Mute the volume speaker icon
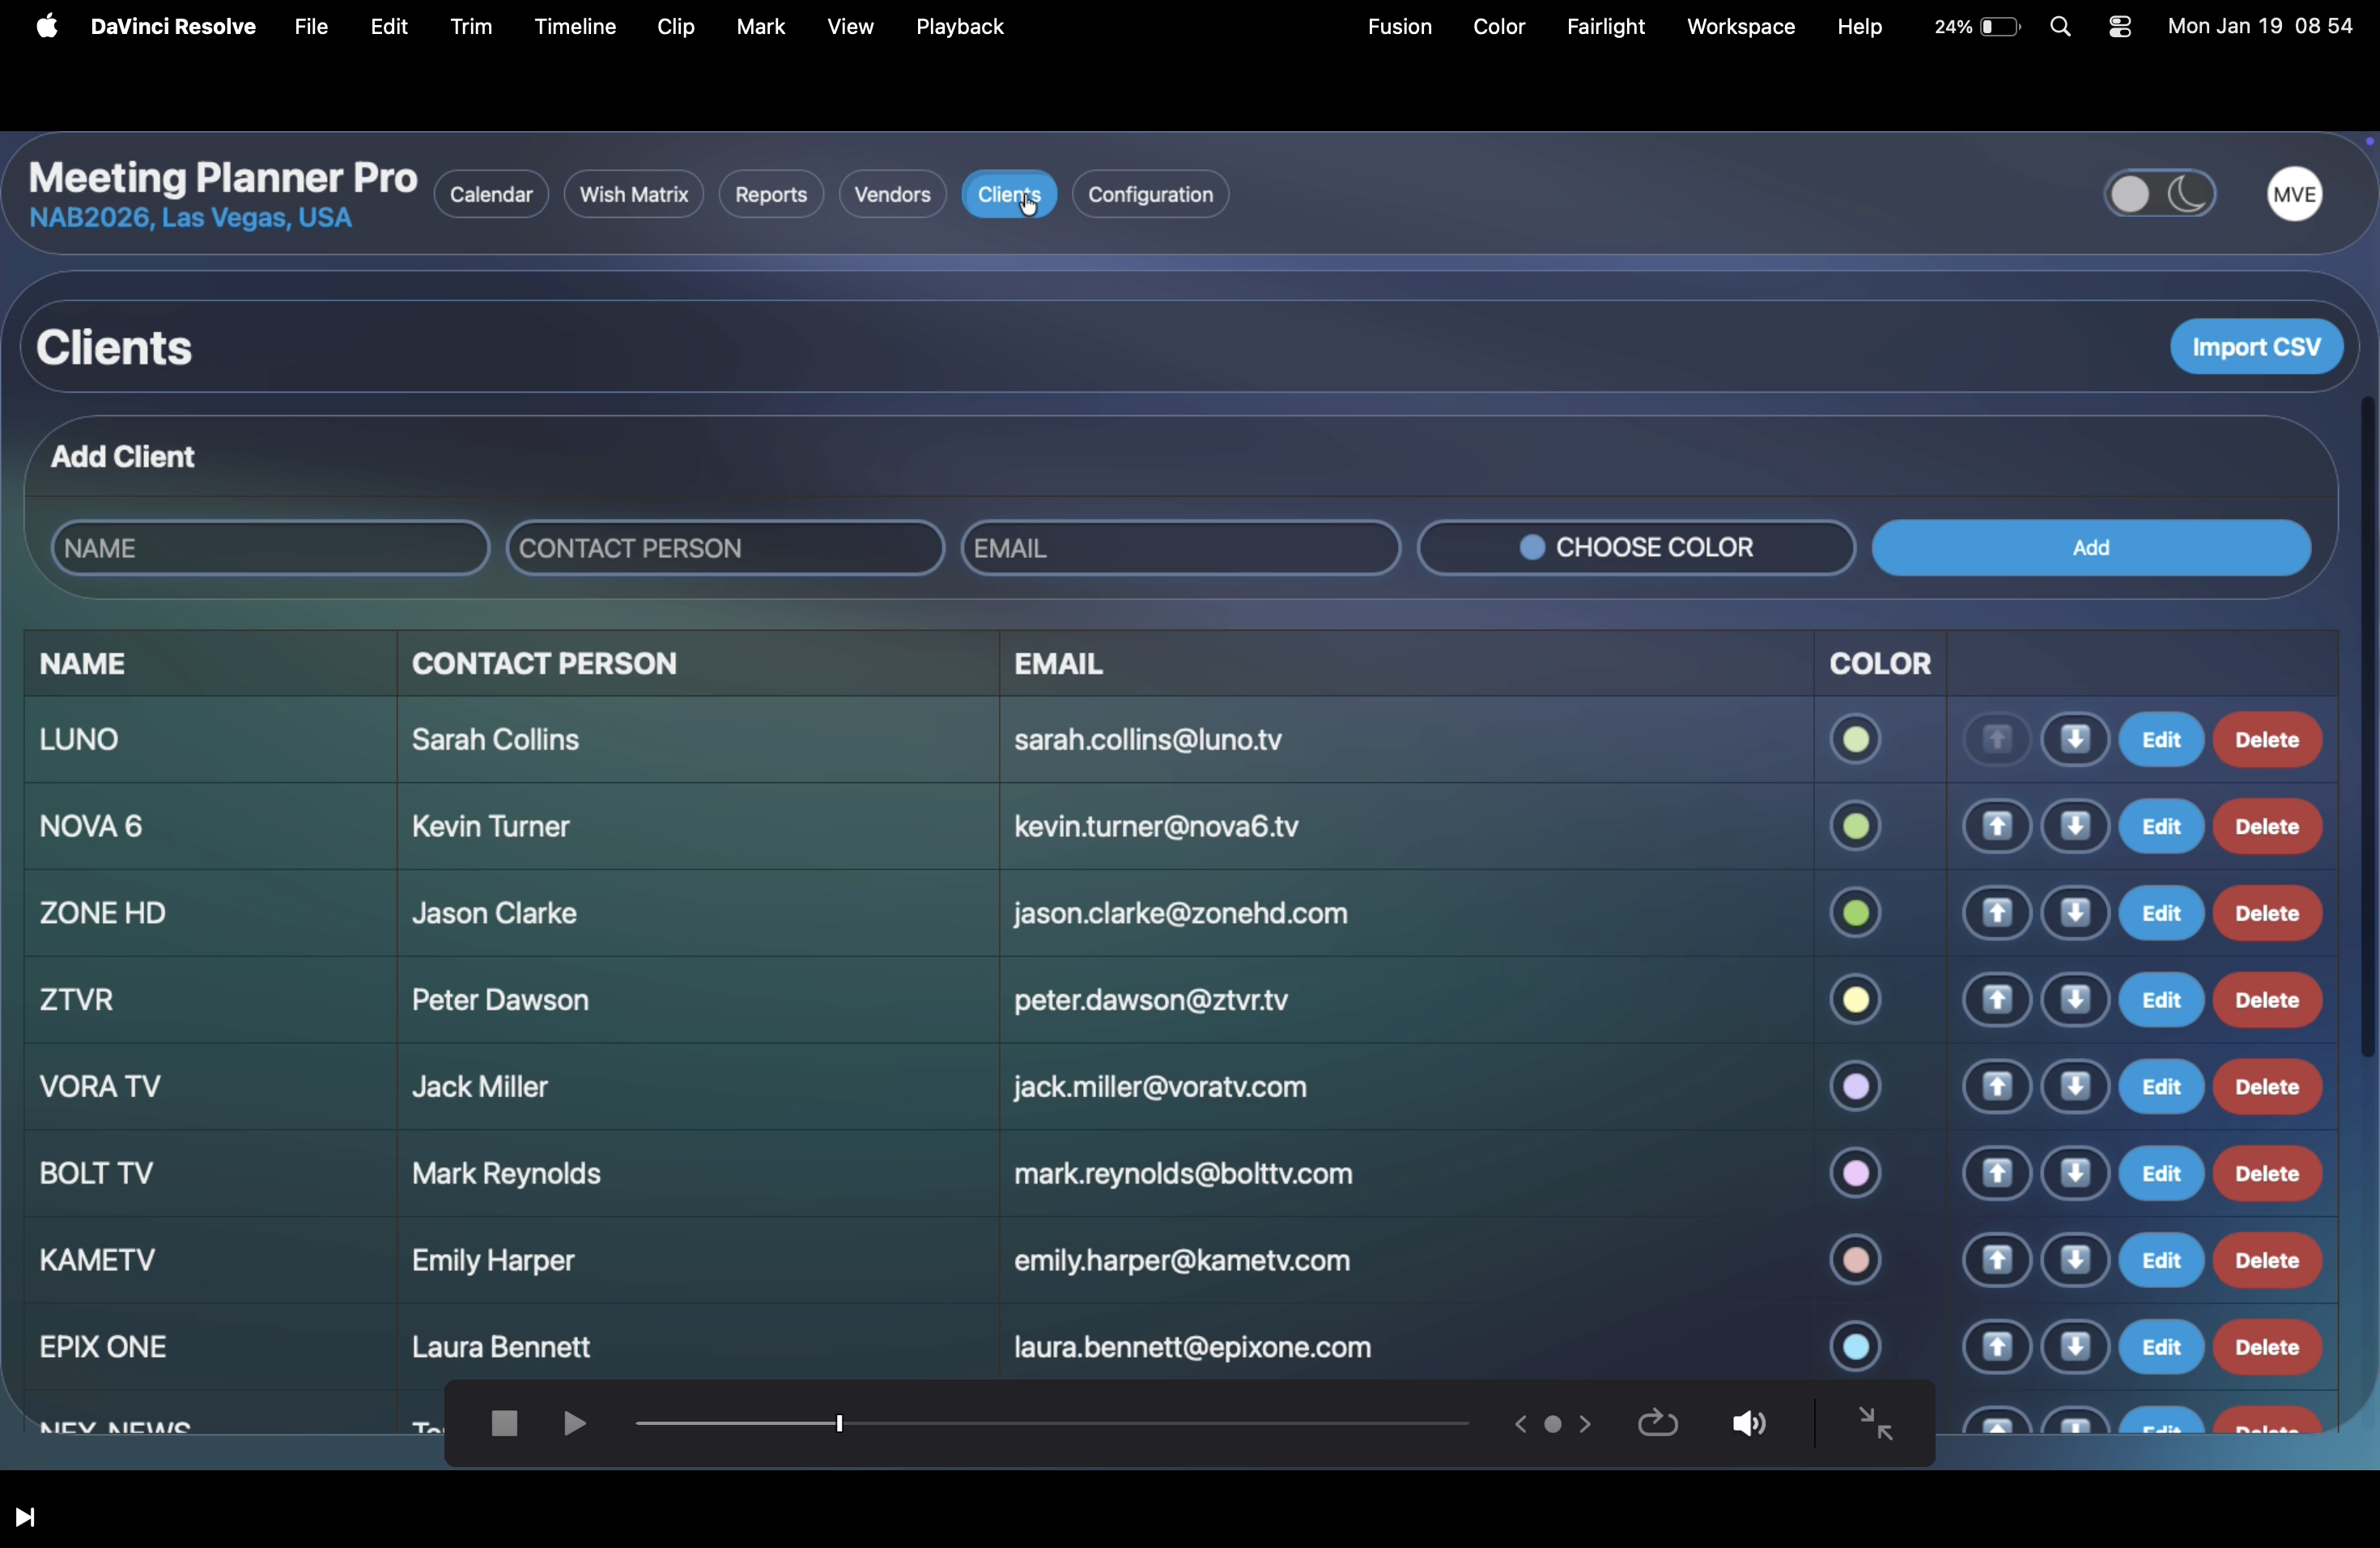The width and height of the screenshot is (2380, 1548). pos(1749,1424)
